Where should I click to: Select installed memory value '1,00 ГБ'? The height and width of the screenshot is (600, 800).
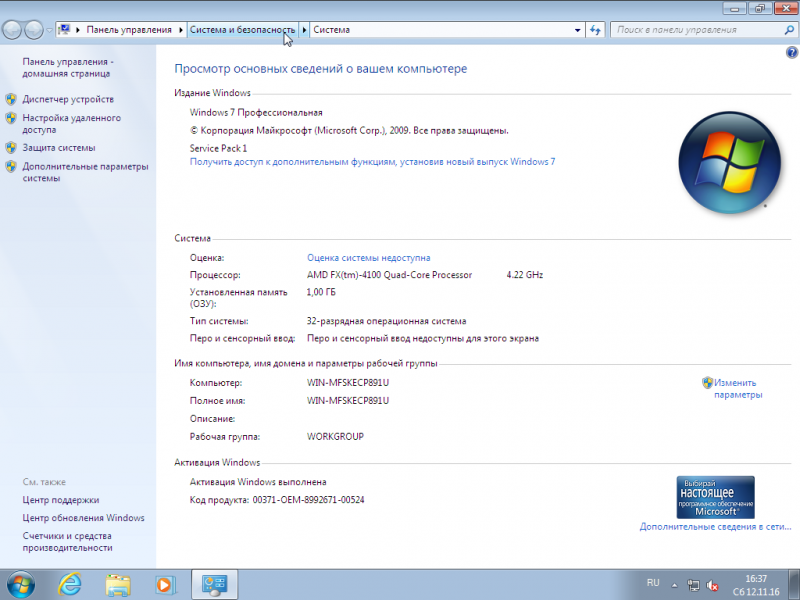(x=321, y=292)
